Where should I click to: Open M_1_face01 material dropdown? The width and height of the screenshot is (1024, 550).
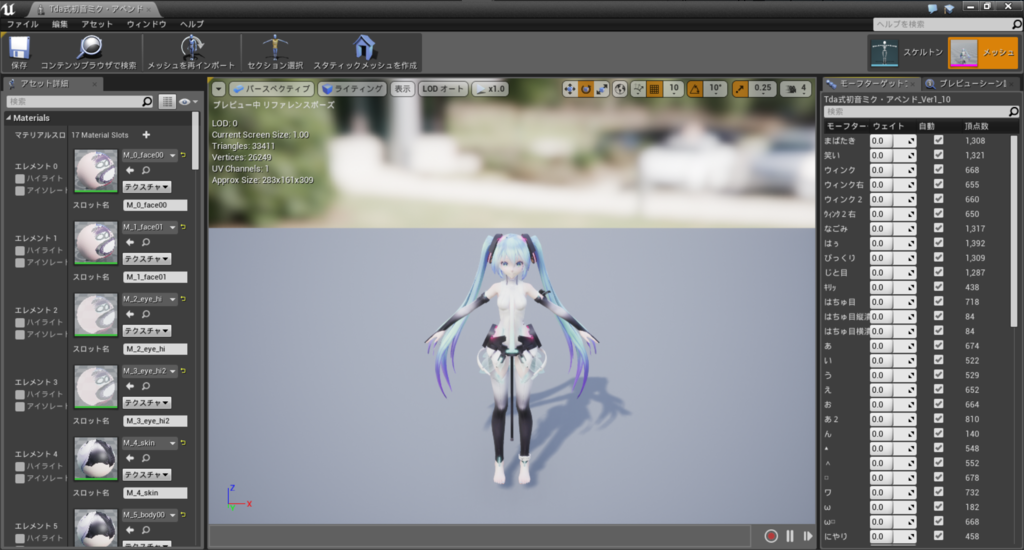tap(150, 227)
